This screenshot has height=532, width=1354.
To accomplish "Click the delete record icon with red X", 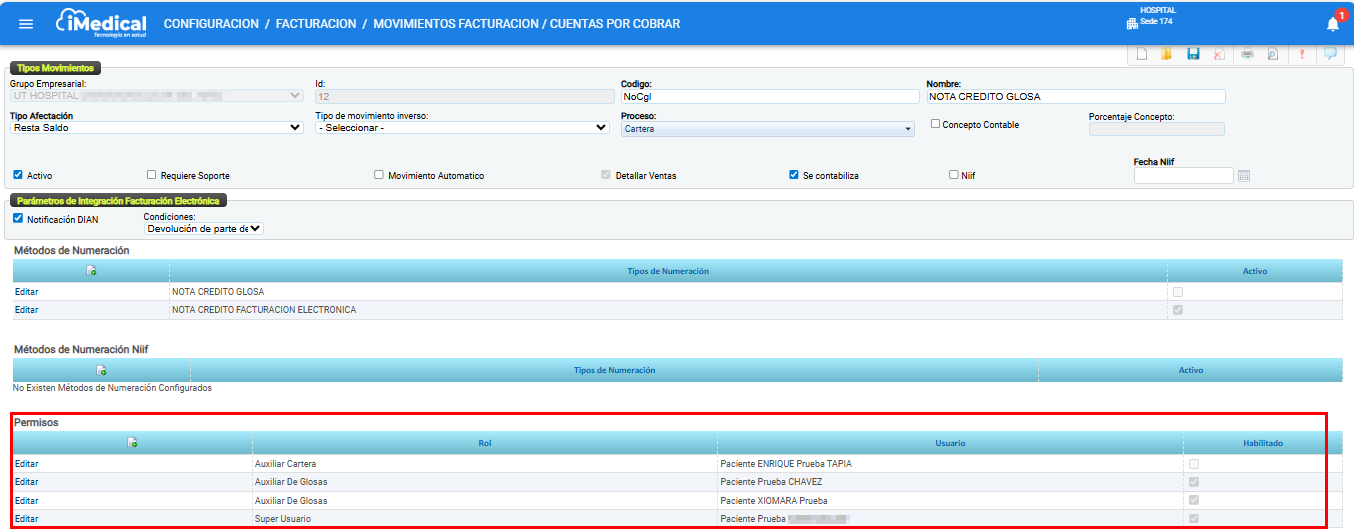I will (1219, 55).
